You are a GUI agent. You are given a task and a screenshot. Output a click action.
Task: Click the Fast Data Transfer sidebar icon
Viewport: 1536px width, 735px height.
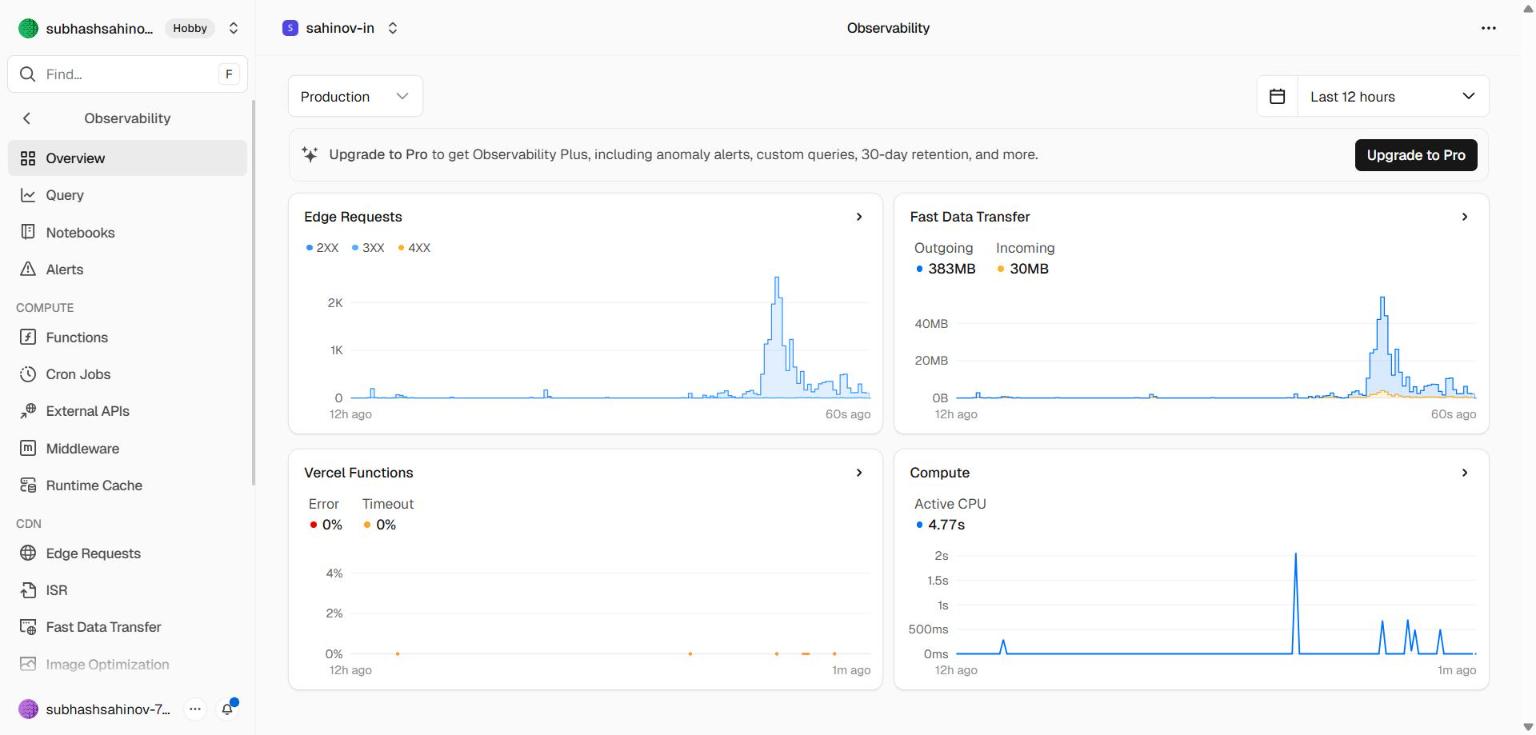pyautogui.click(x=28, y=627)
